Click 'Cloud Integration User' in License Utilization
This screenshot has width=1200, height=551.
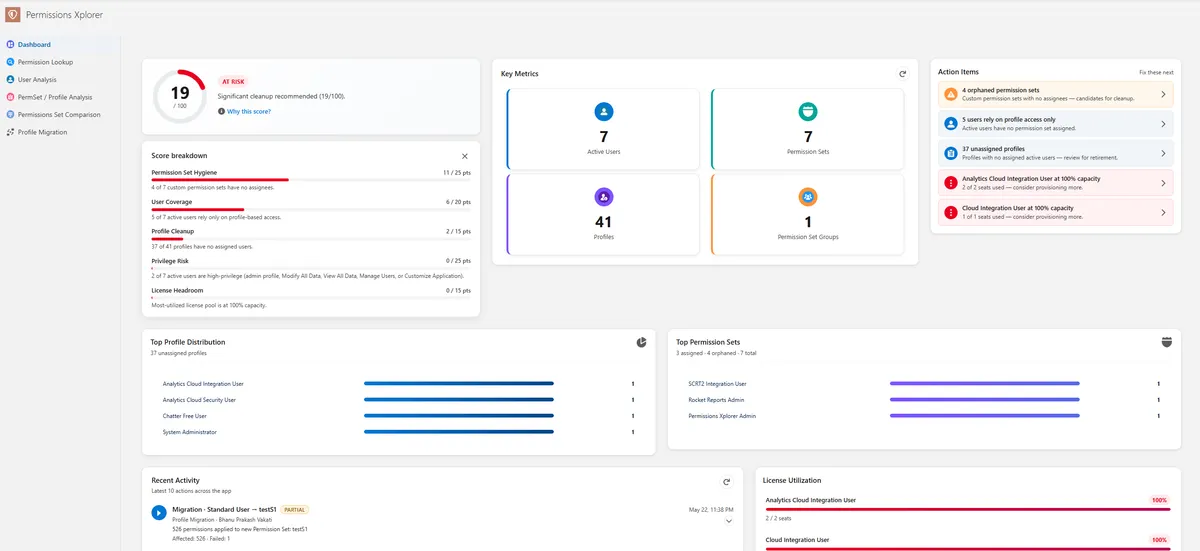(797, 540)
